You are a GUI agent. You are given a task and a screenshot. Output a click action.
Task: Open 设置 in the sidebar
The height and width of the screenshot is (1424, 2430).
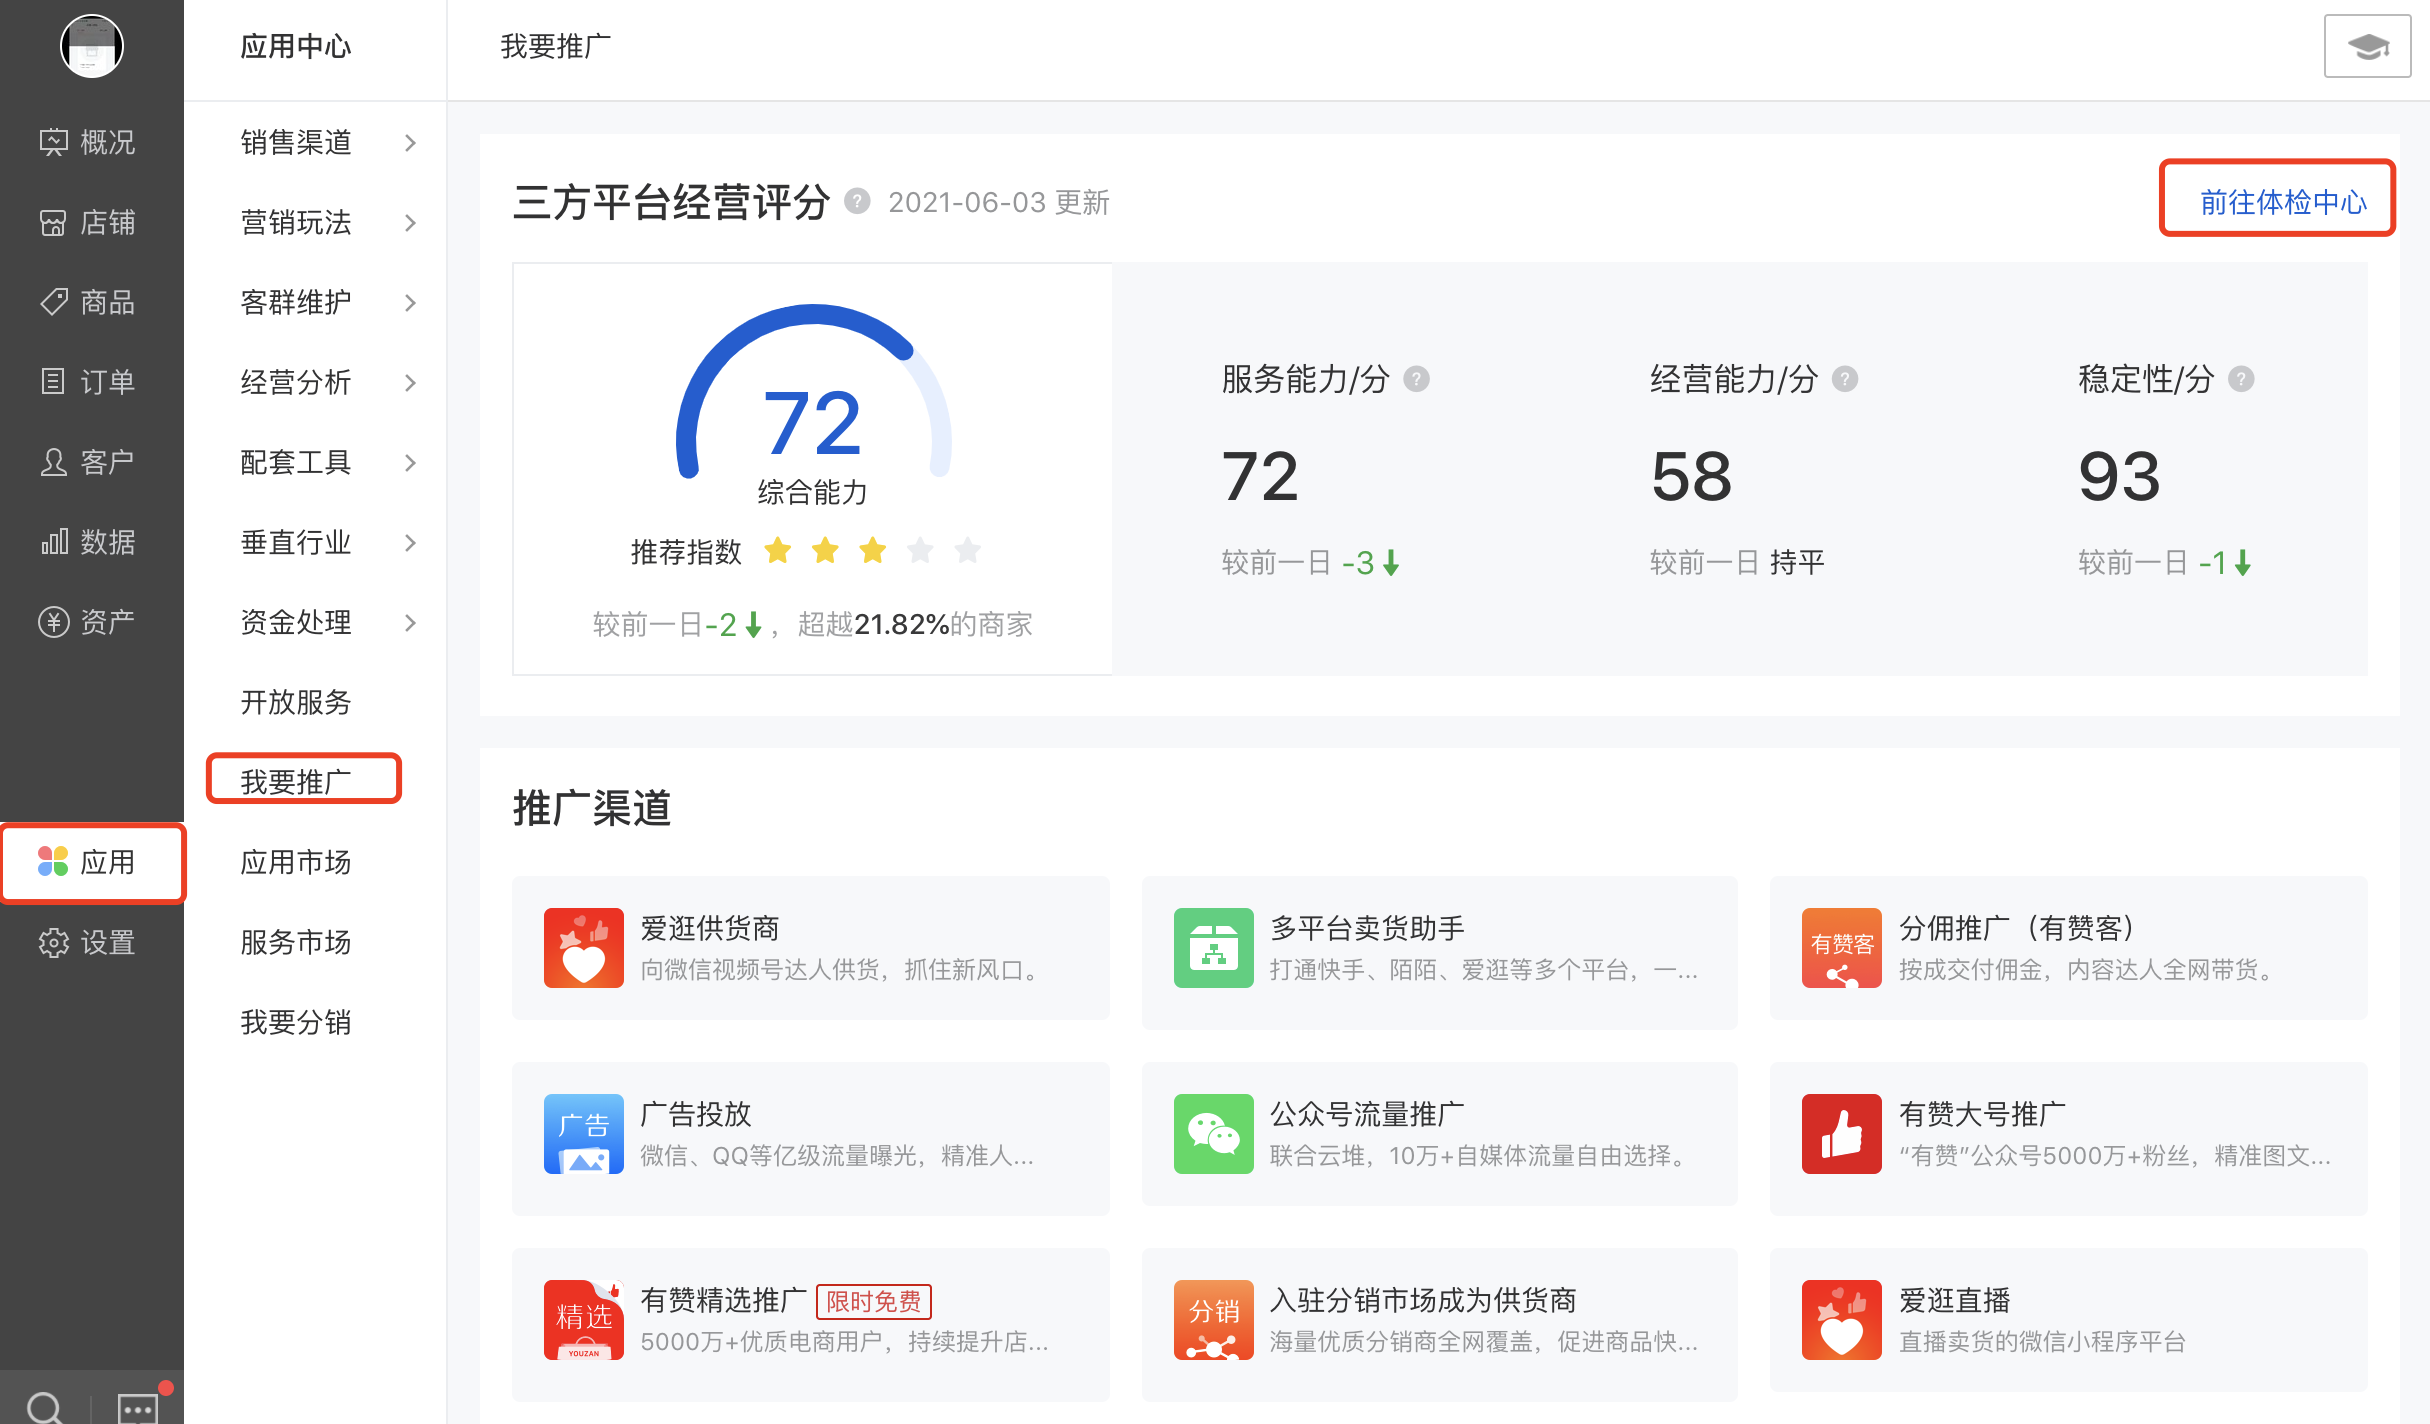click(x=88, y=942)
